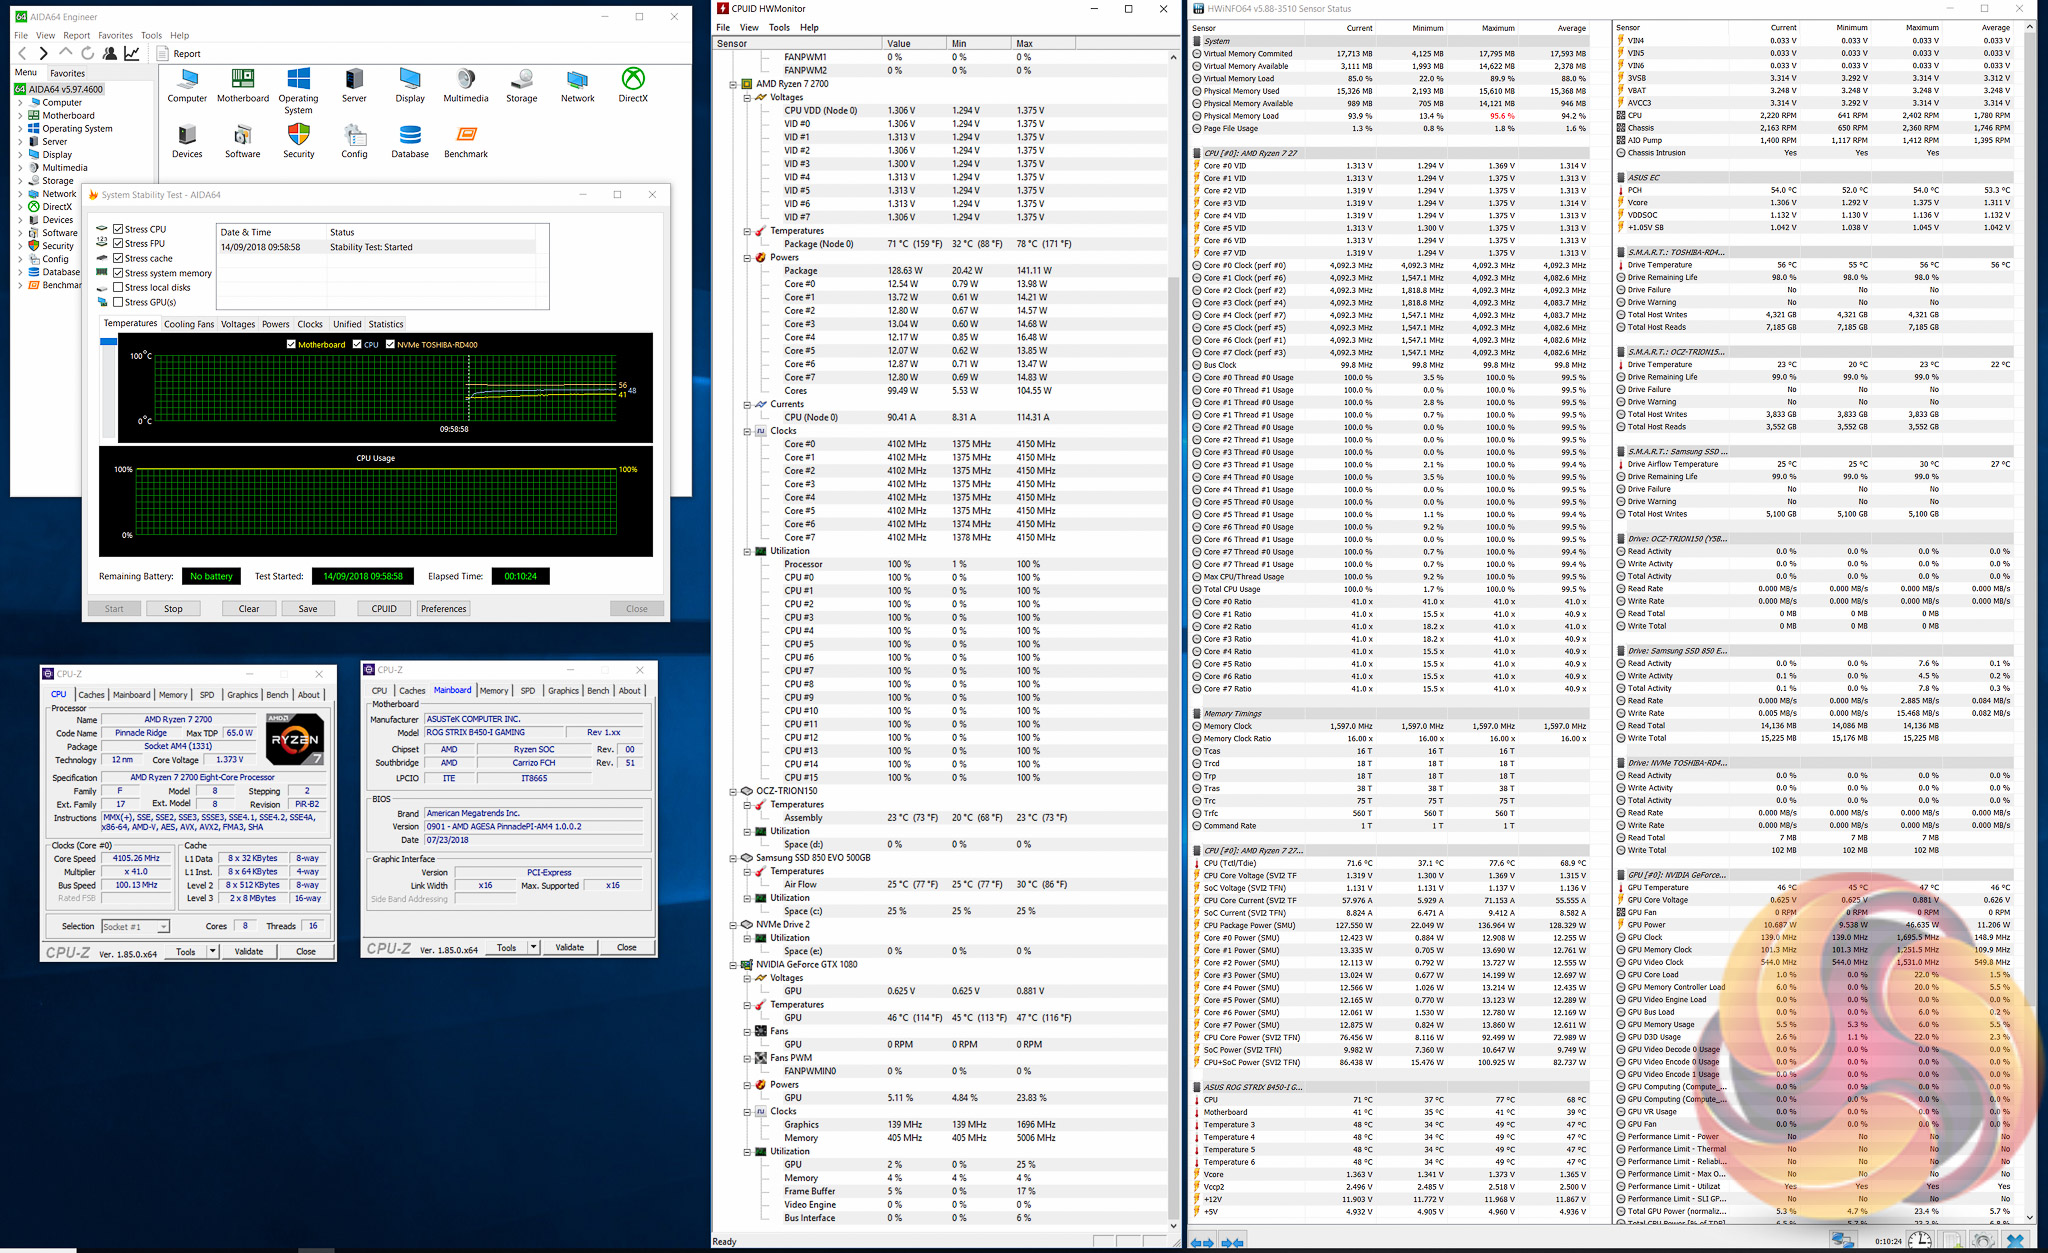Viewport: 2048px width, 1253px height.
Task: Switch to the Cooling Fans tab
Action: [x=189, y=324]
